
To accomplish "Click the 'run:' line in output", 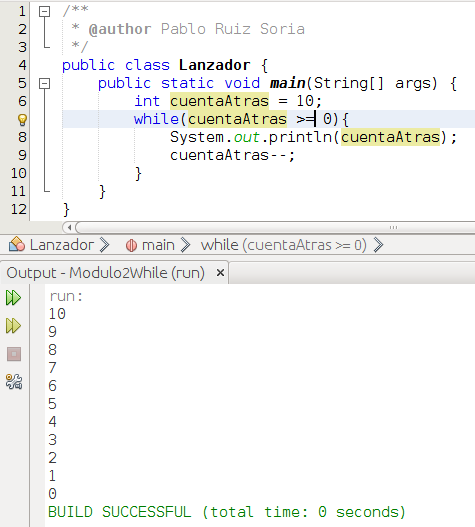I will click(66, 296).
